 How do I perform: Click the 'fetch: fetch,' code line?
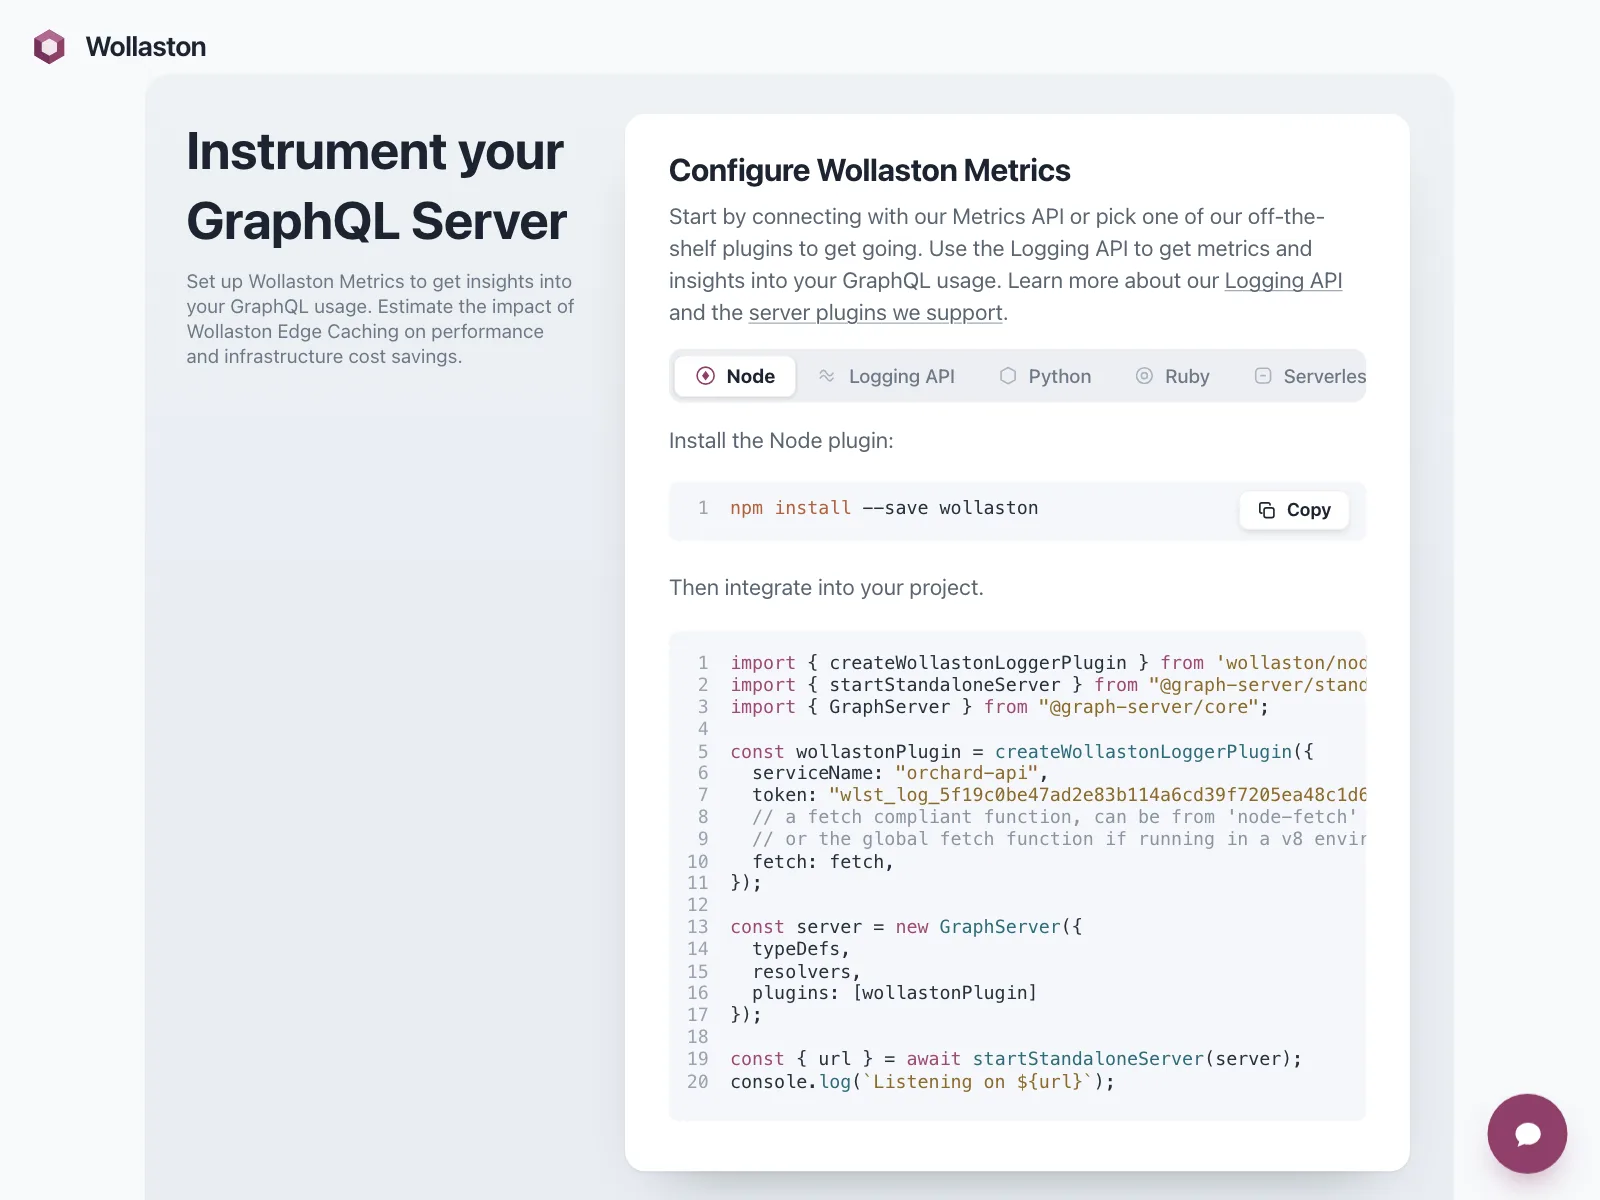tap(823, 862)
